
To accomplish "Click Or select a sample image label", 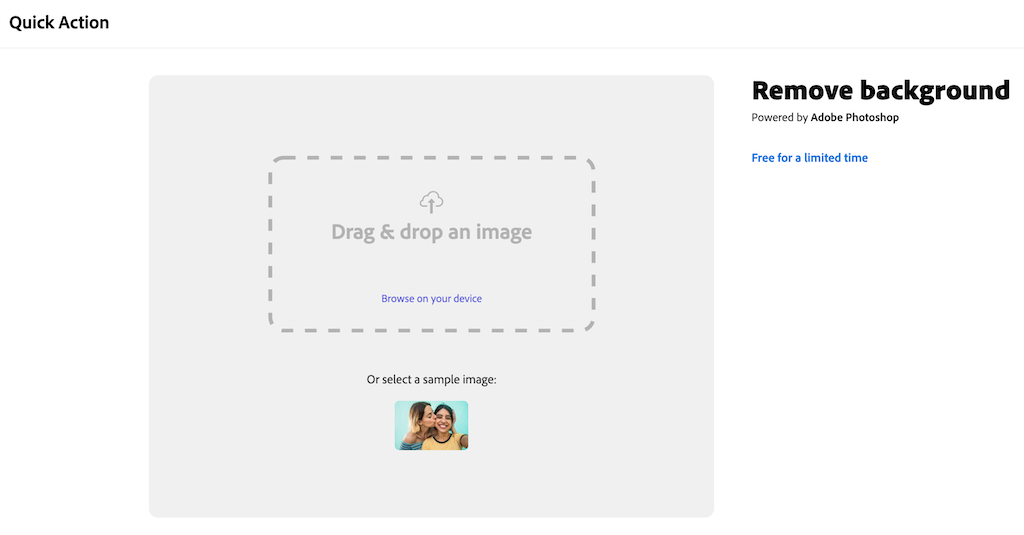I will click(431, 380).
